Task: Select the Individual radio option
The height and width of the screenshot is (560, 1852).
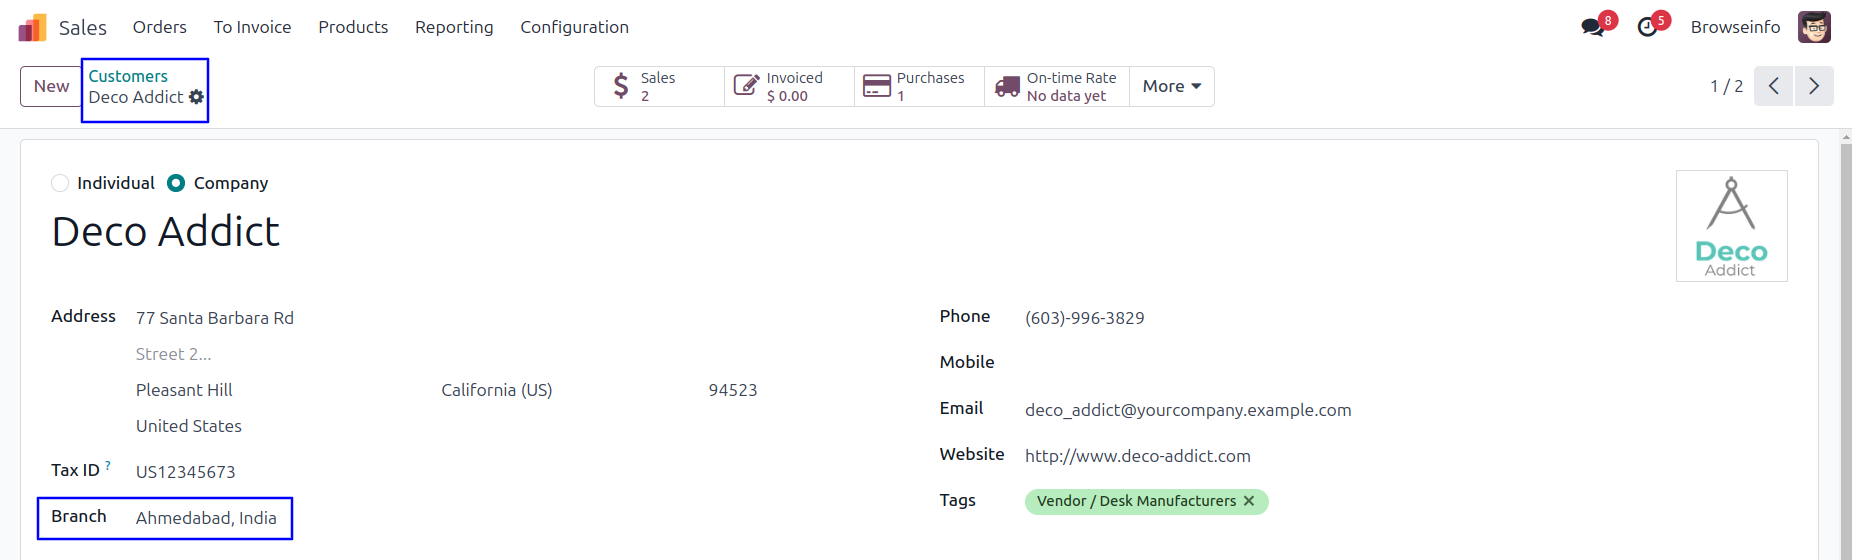Action: [60, 183]
